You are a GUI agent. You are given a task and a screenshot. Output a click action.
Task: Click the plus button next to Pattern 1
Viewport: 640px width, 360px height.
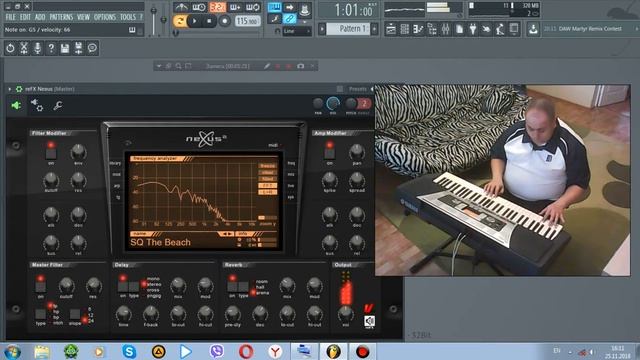(x=374, y=29)
